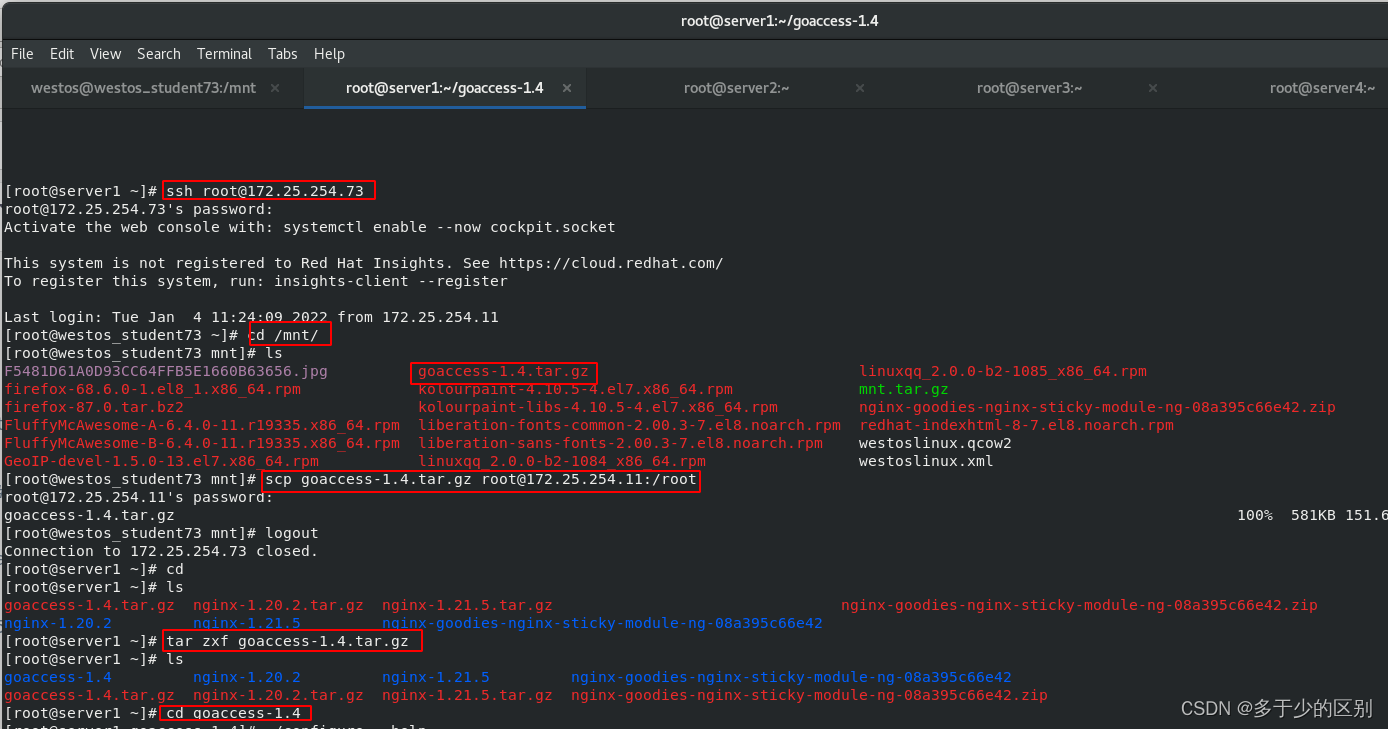
Task: Close the westos@westos_student73:/mnt tab
Action: click(x=275, y=88)
